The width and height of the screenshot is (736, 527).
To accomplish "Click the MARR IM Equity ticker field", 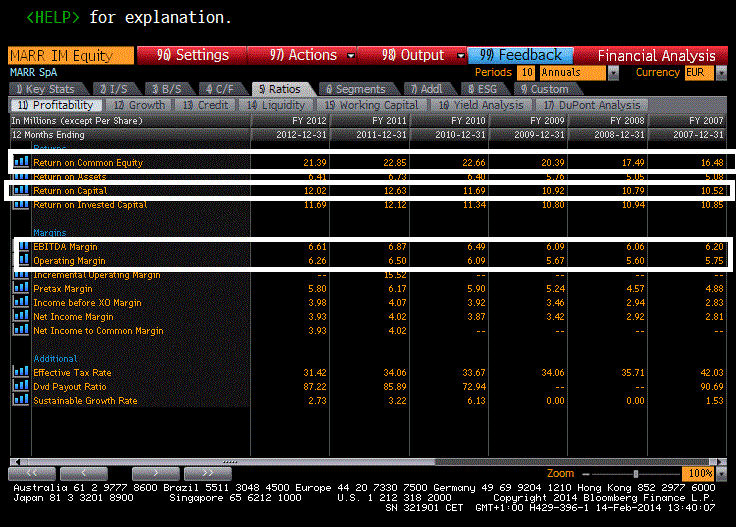I will coord(71,55).
